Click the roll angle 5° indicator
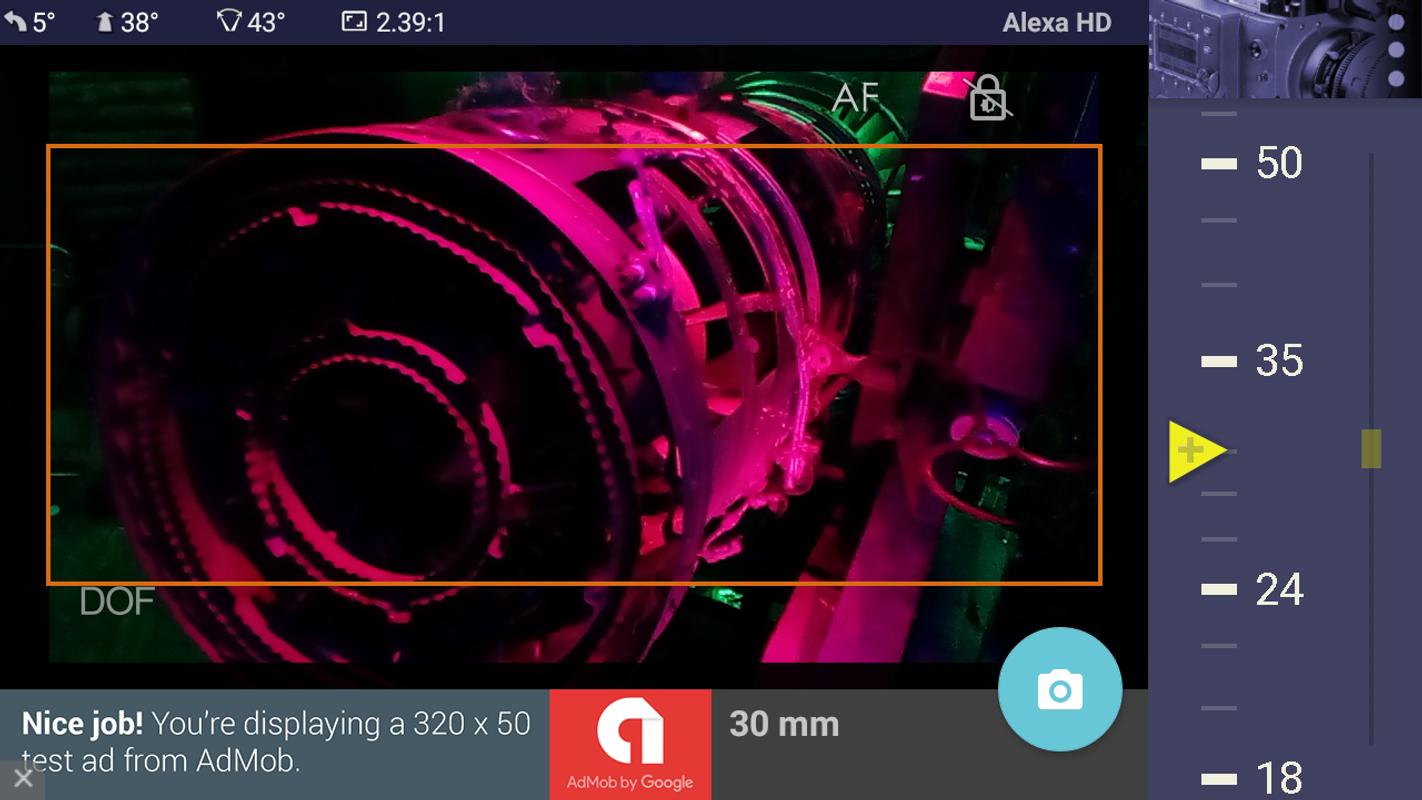Screen dimensions: 1422x800 point(29,21)
